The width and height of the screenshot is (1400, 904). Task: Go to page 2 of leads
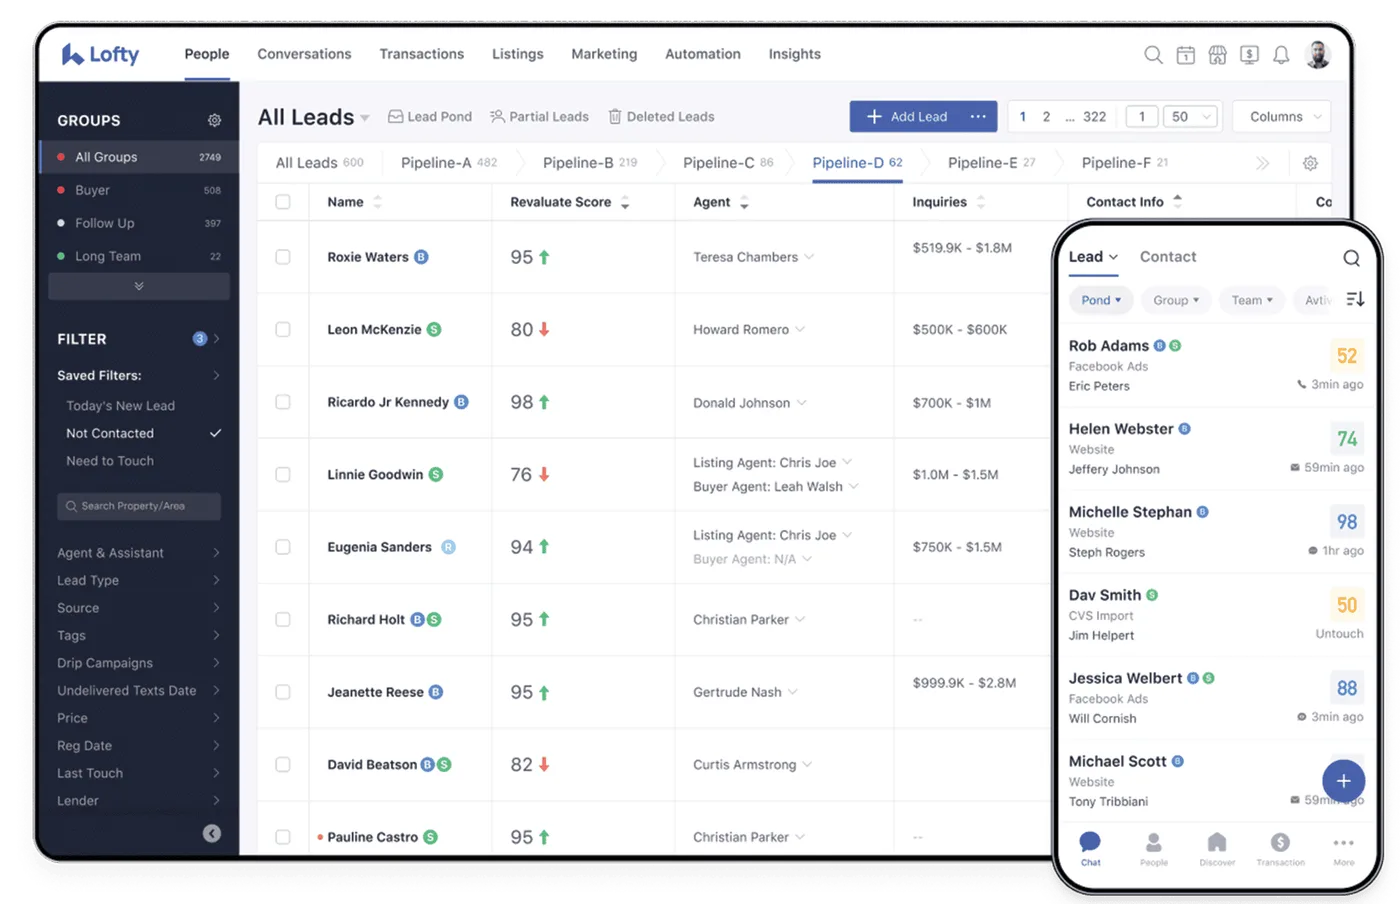(x=1046, y=116)
